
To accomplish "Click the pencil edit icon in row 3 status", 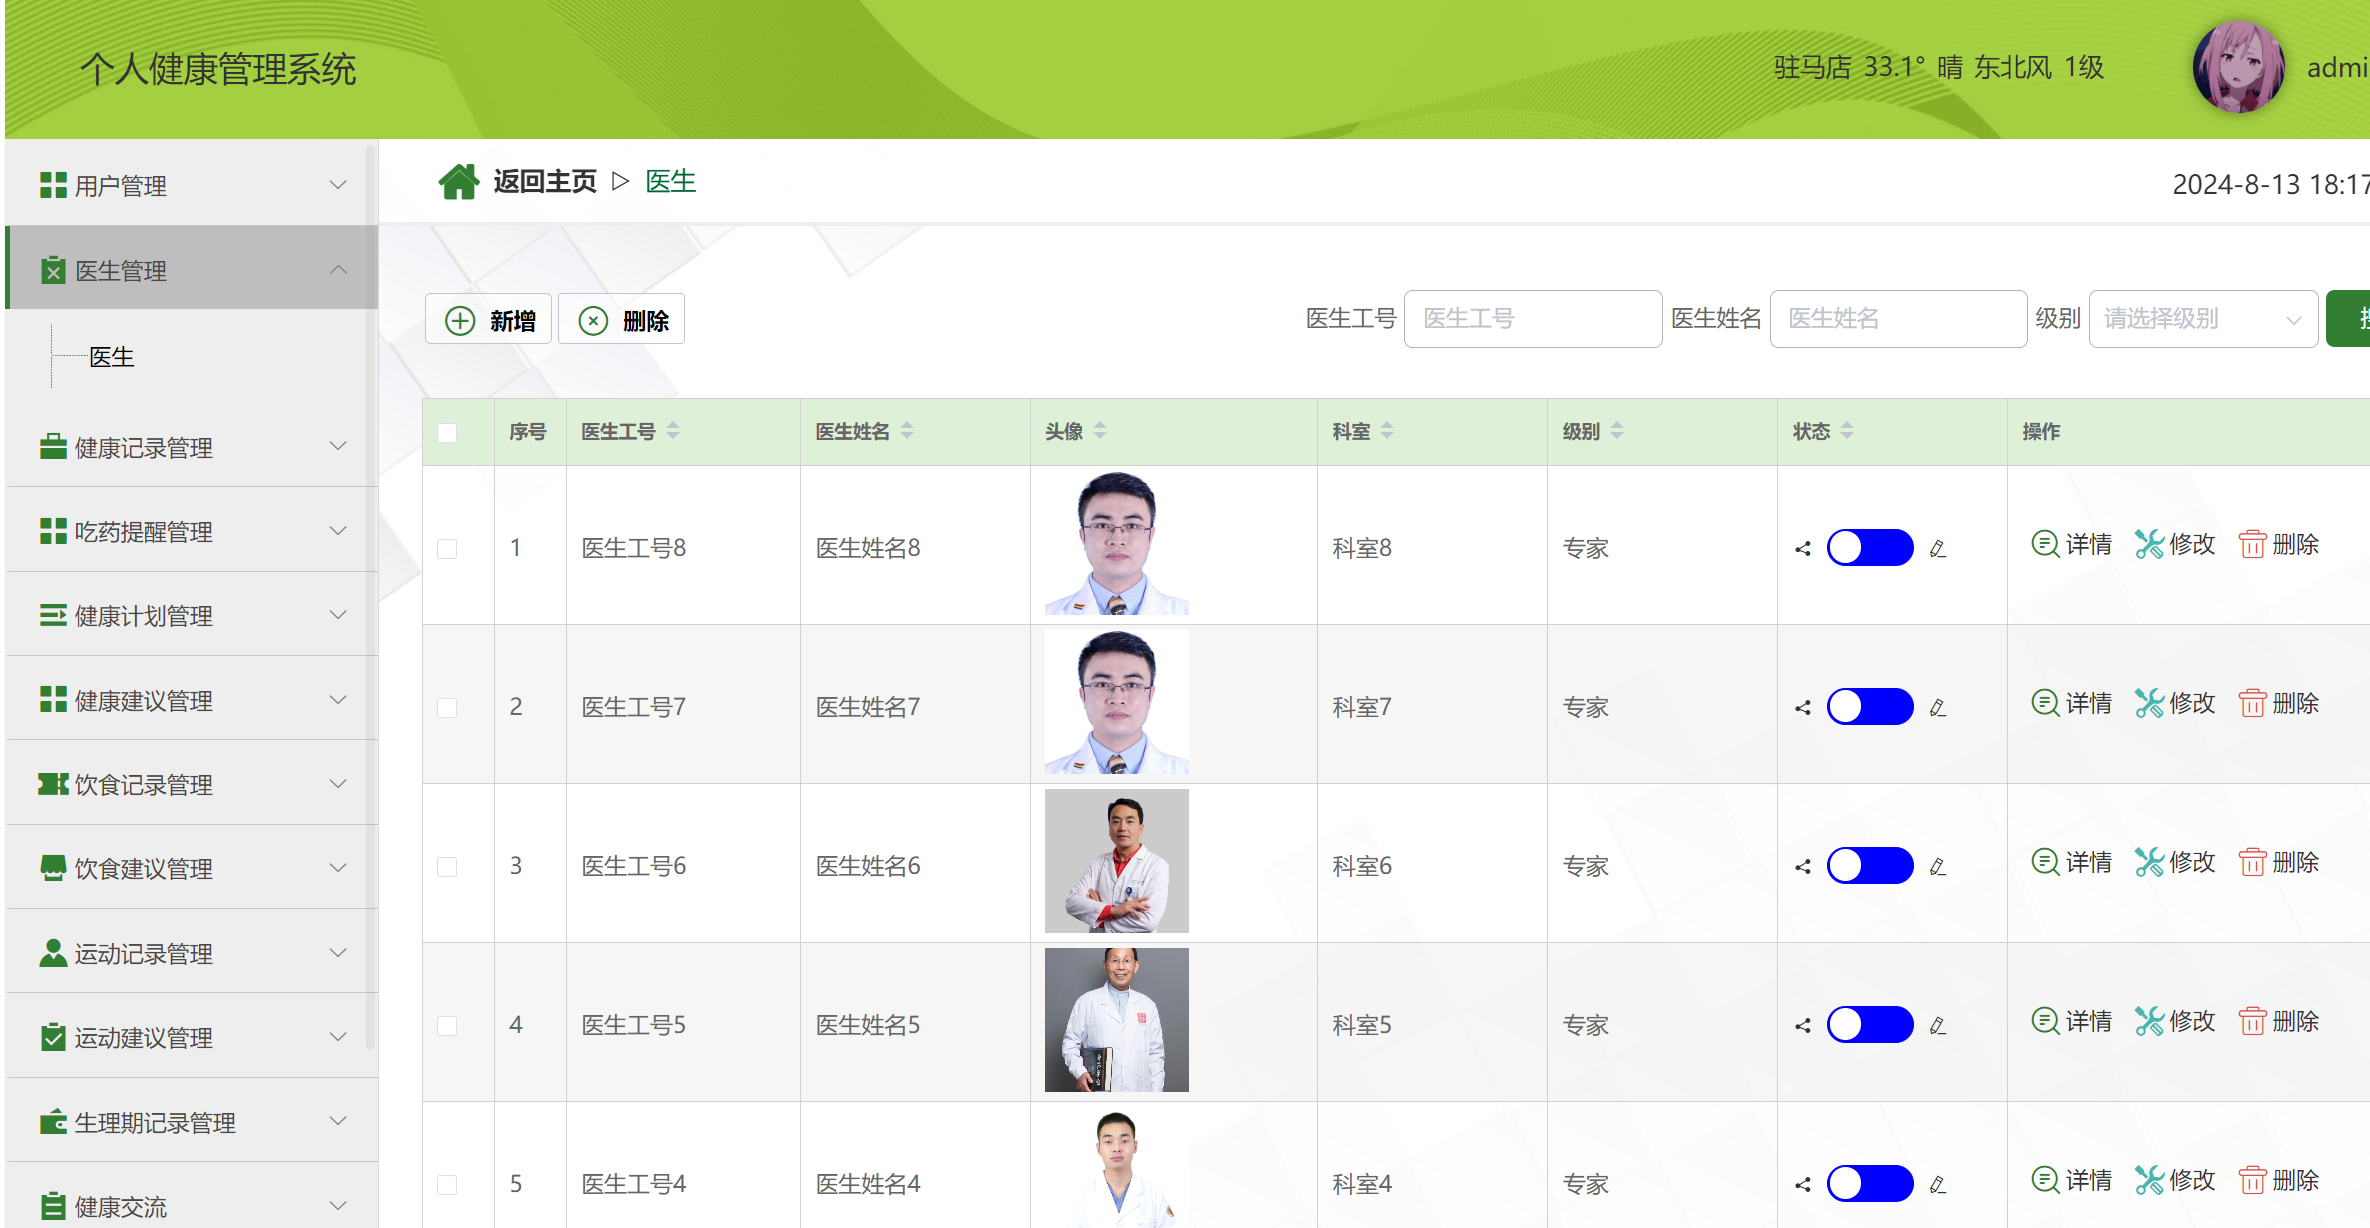I will click(x=1938, y=867).
